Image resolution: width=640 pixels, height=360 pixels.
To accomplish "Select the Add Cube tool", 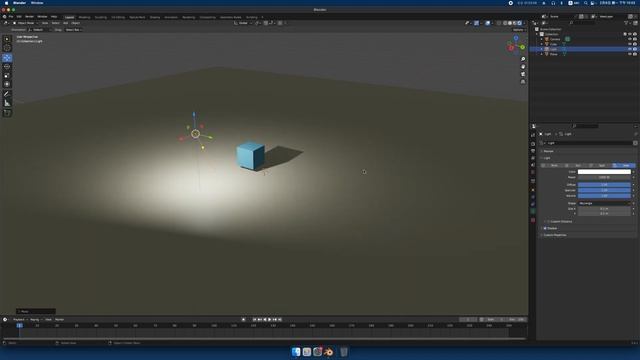I will point(7,113).
